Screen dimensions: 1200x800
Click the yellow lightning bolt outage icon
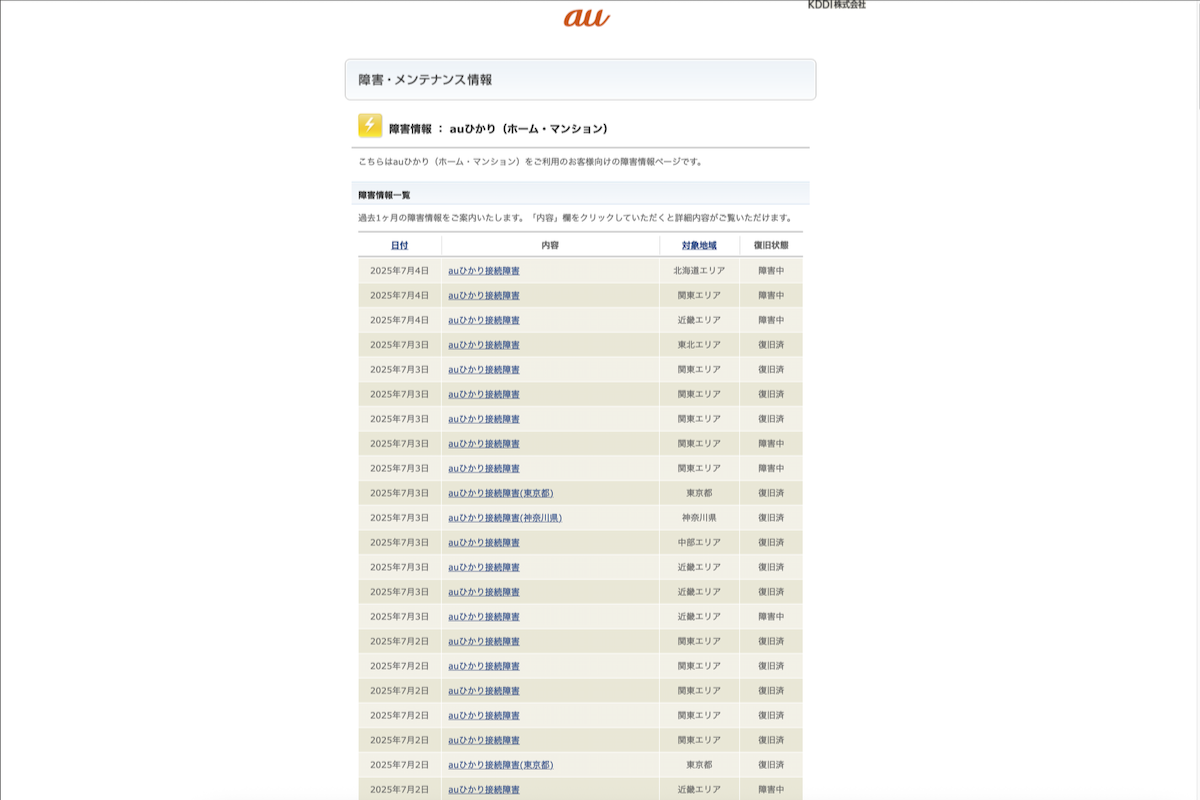(370, 126)
